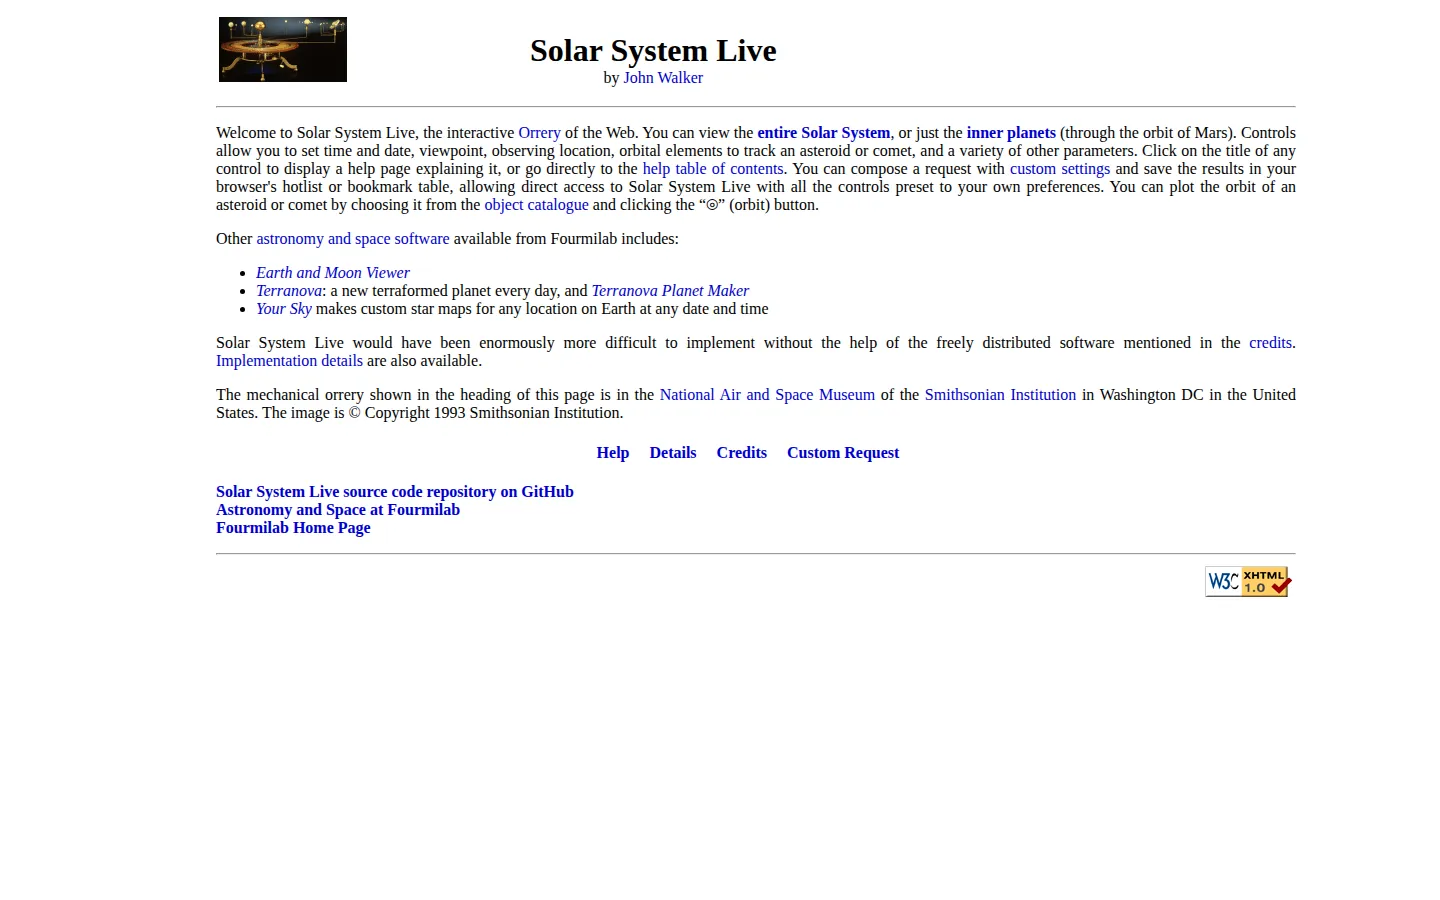This screenshot has height=900, width=1440.
Task: Open astronomy and space software link
Action: click(353, 239)
